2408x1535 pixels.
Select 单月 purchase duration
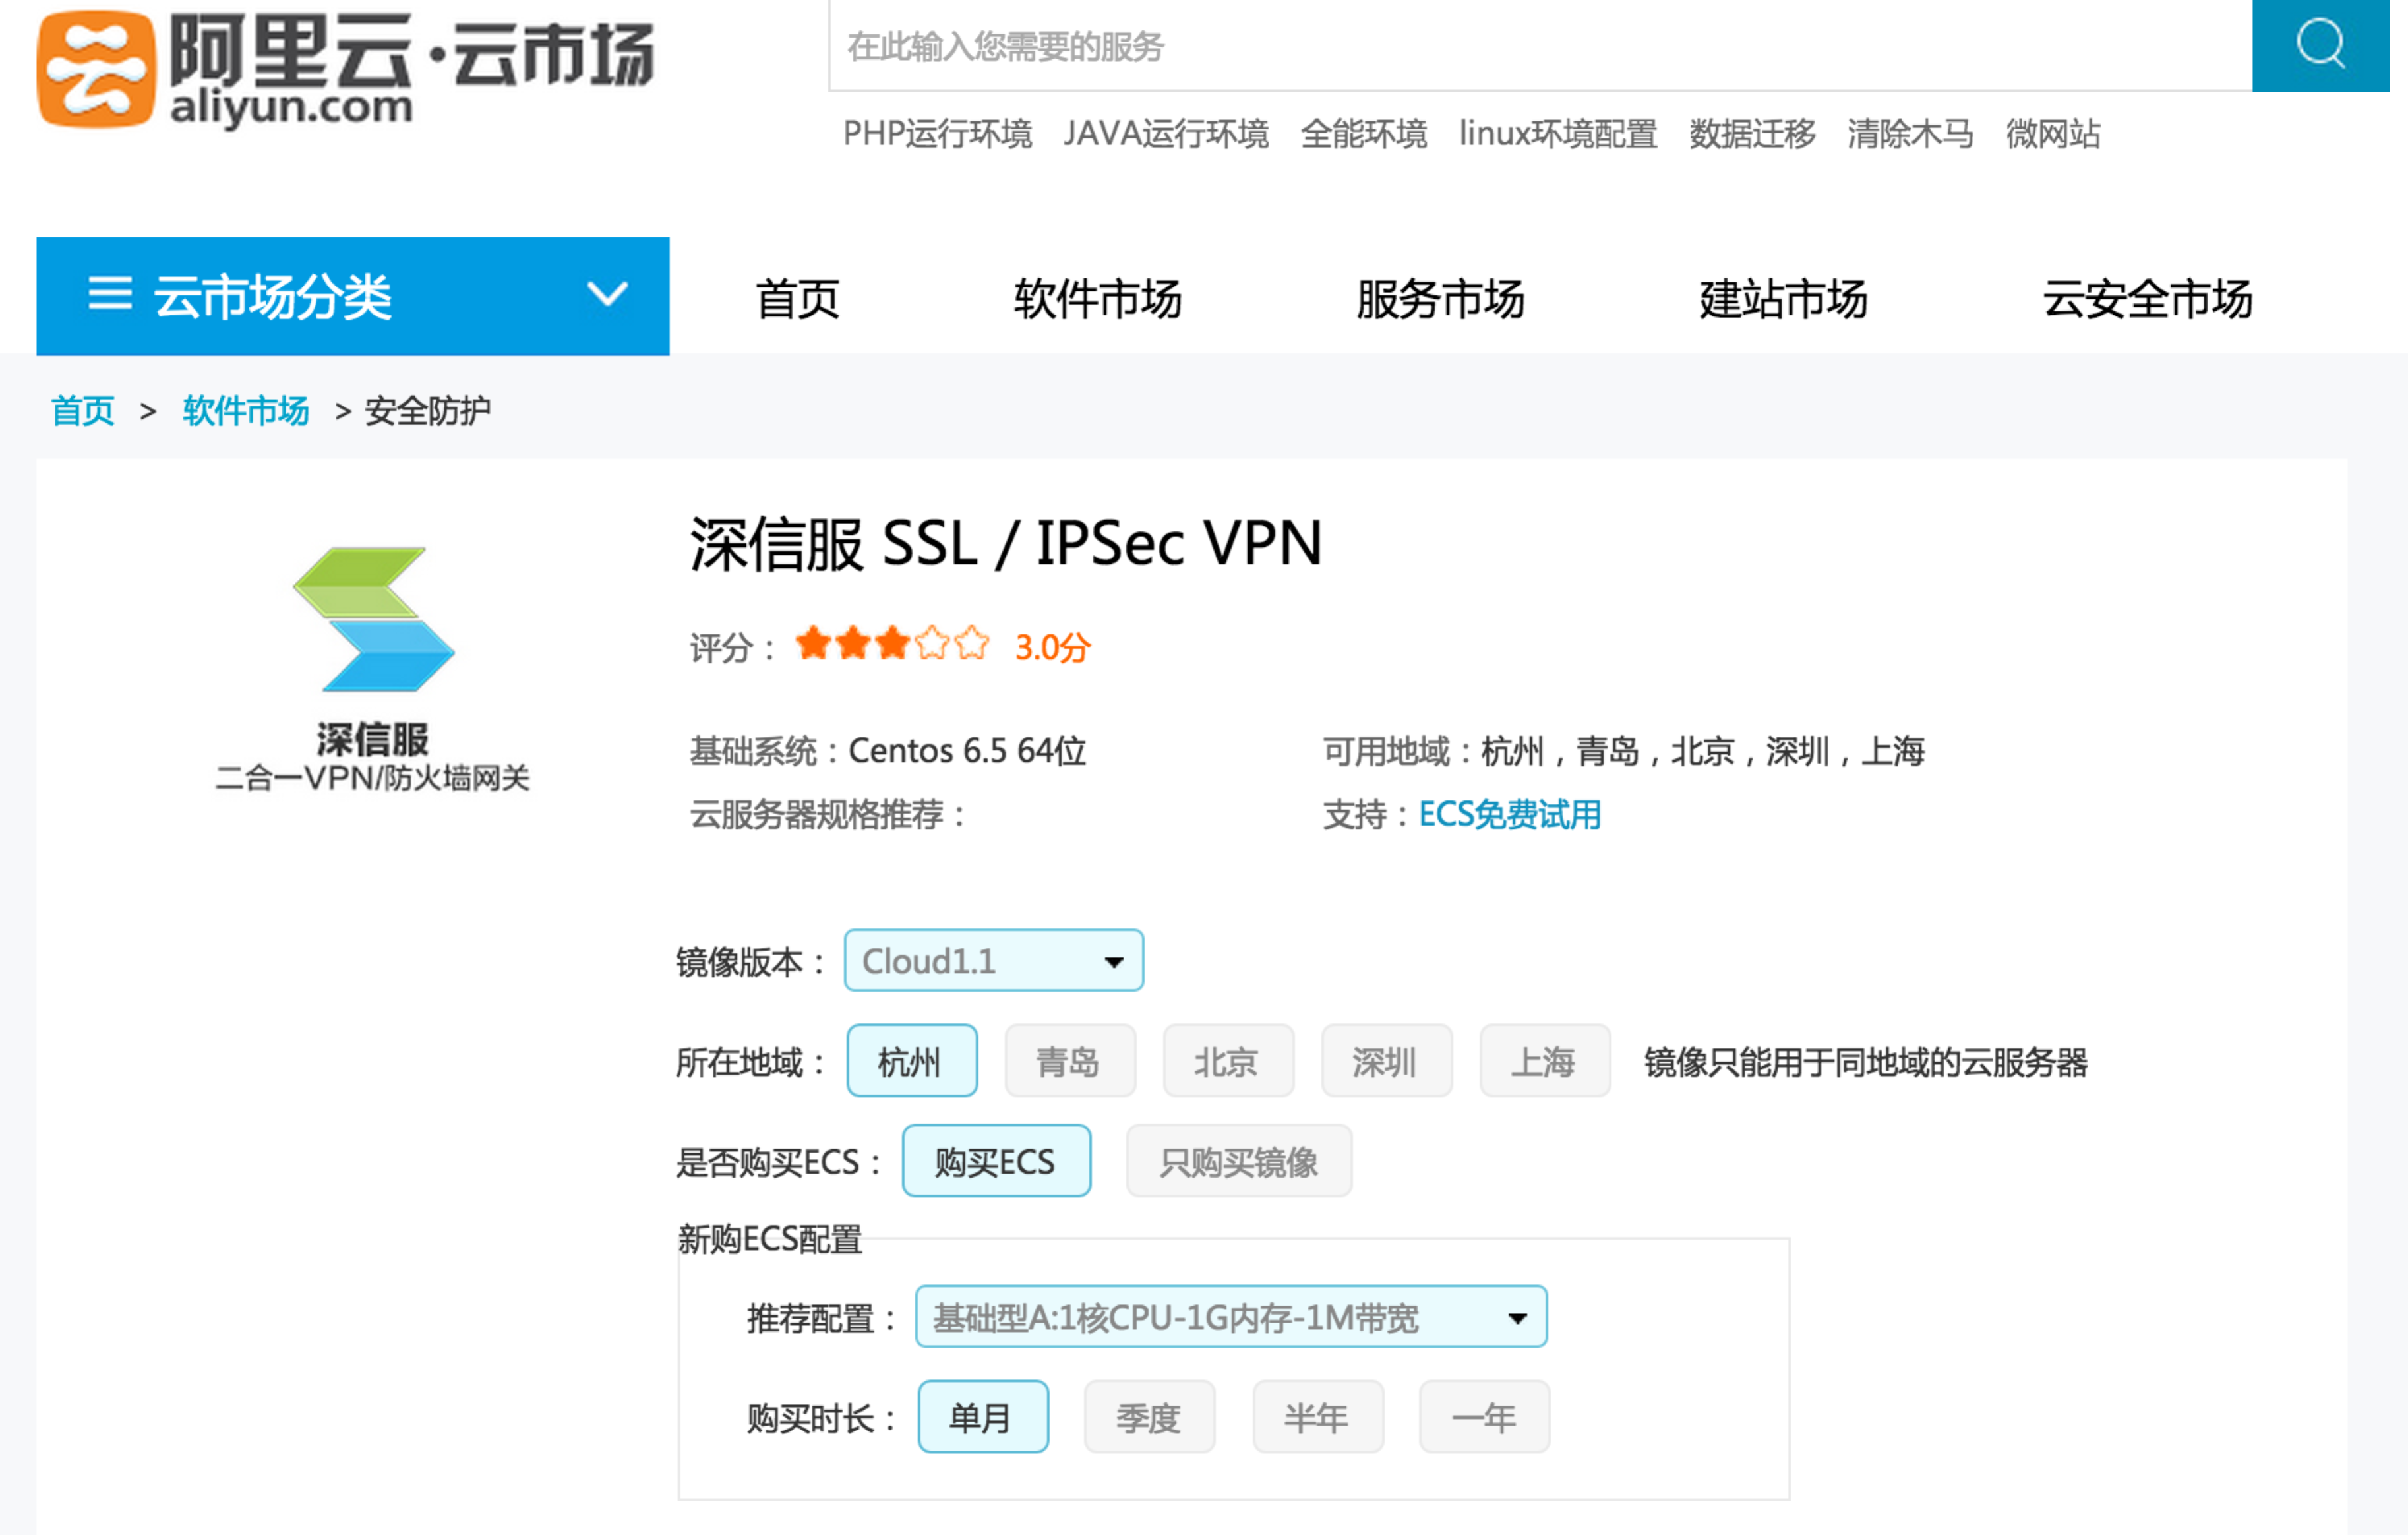click(983, 1417)
